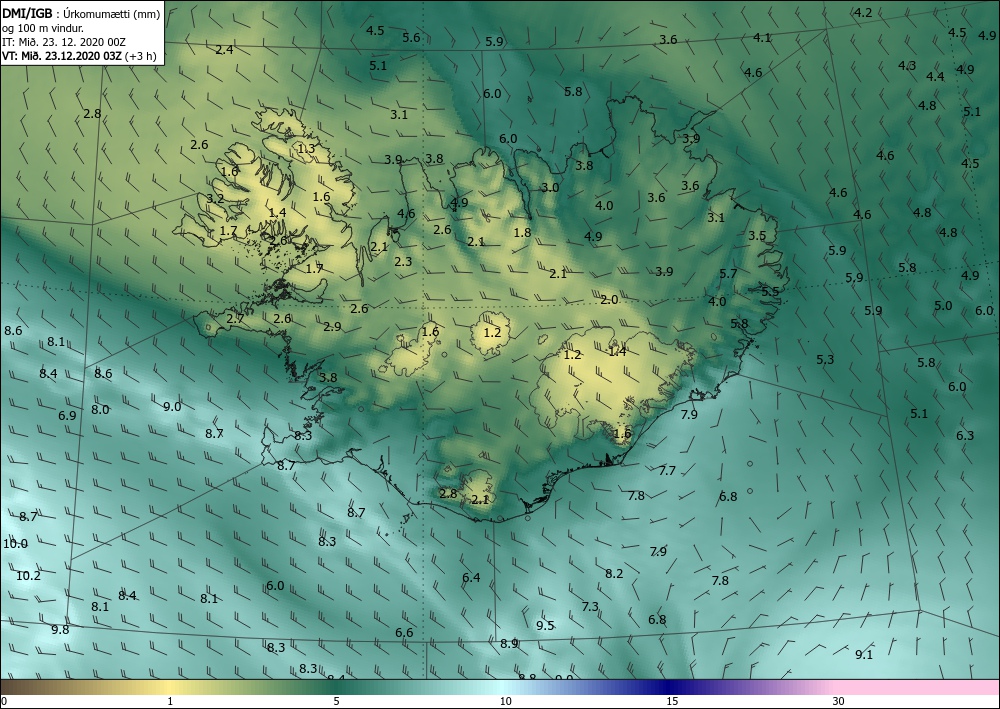Viewport: 1000px width, 709px height.
Task: Click the 2.7 value on the map
Action: point(235,318)
